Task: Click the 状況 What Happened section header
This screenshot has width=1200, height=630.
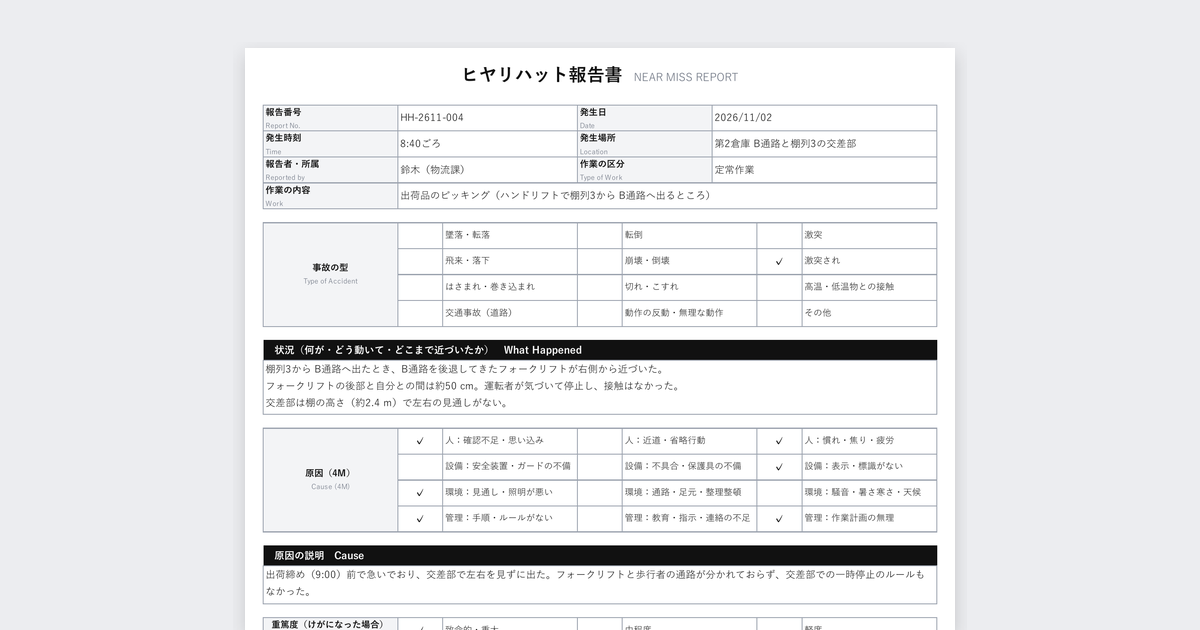Action: coord(600,350)
